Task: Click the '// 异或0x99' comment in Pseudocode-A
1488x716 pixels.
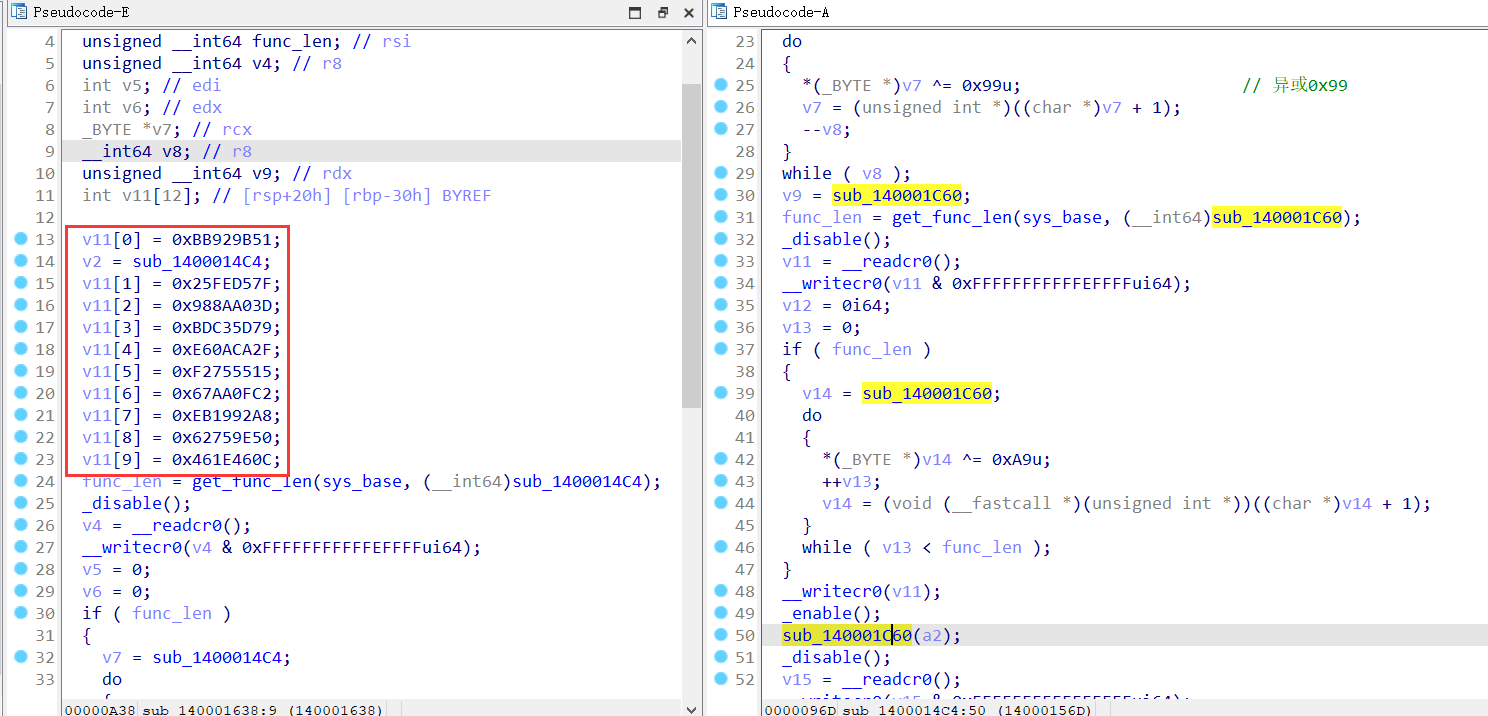Action: (1295, 85)
